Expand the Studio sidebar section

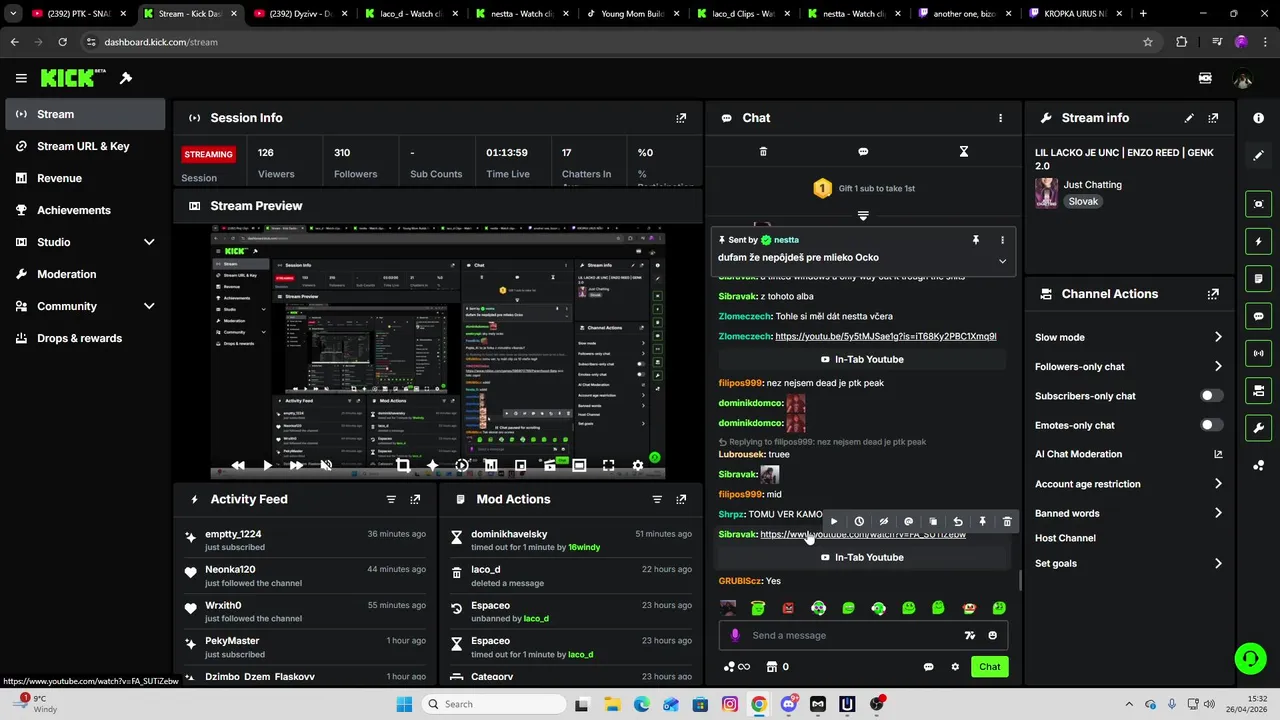pos(149,242)
